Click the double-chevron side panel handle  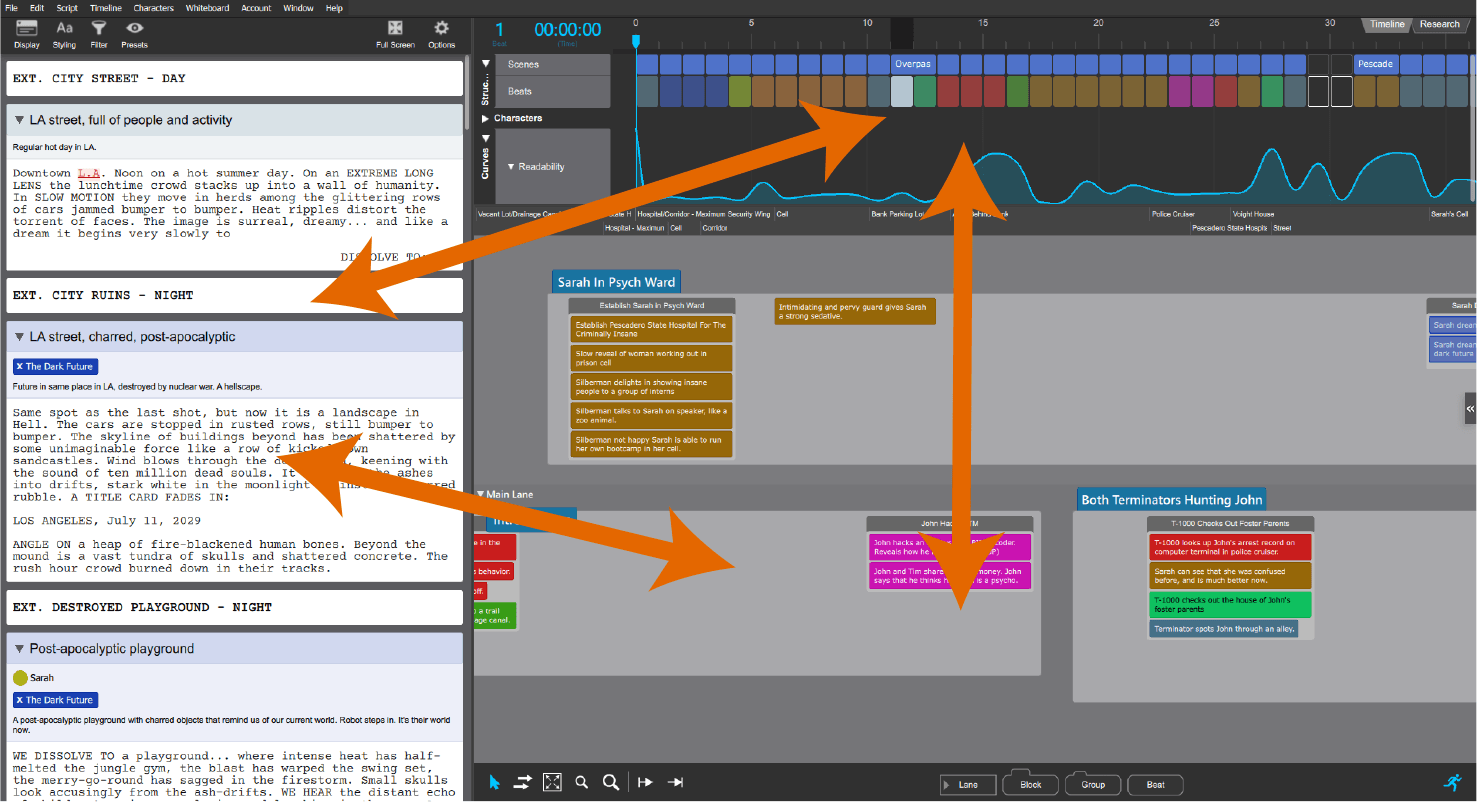click(x=1470, y=409)
